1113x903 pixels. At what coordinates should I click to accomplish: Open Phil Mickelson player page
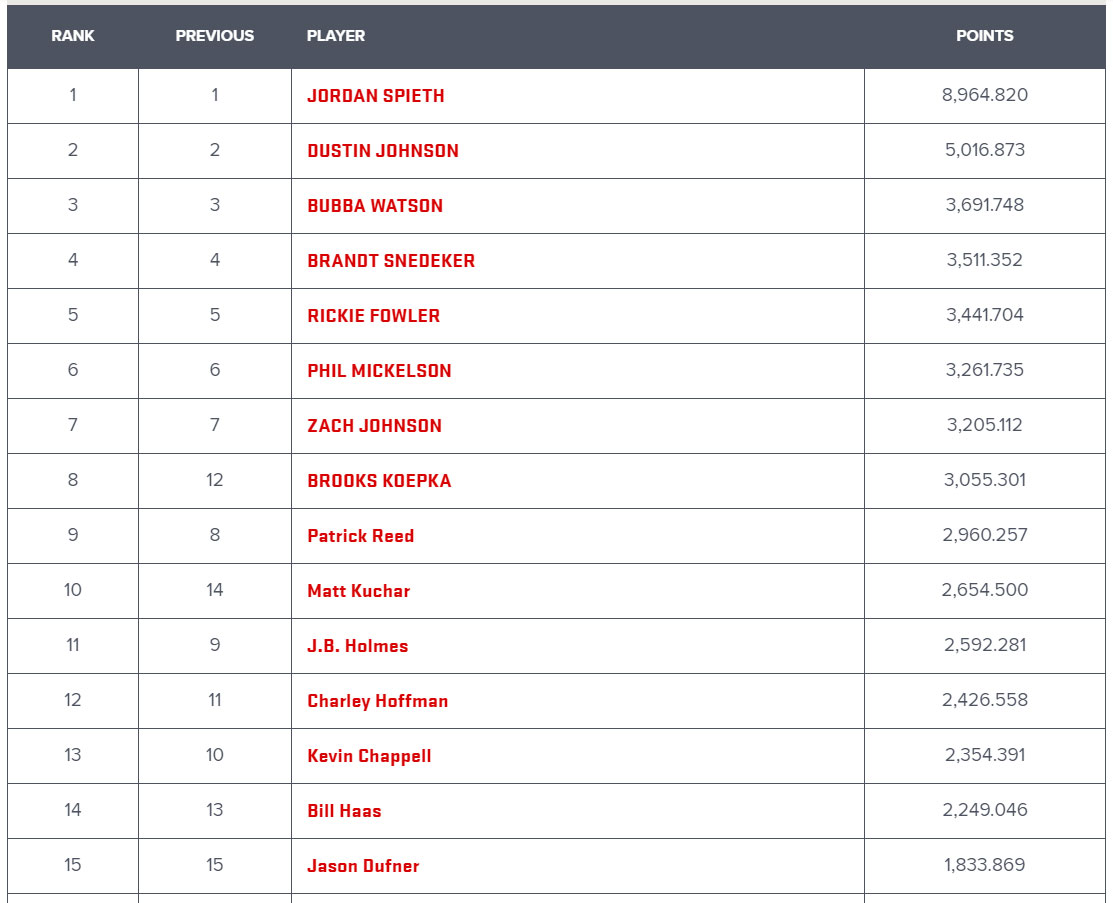pos(379,371)
